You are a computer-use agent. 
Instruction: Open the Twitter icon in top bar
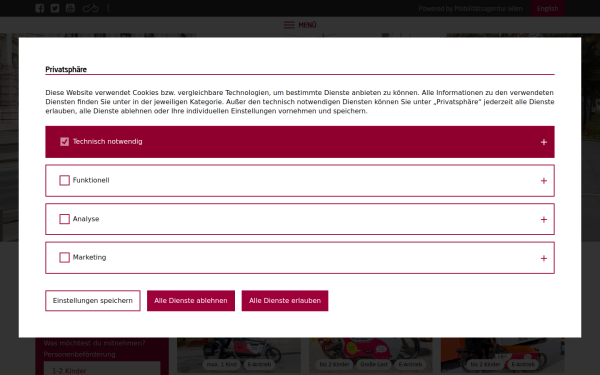55,8
